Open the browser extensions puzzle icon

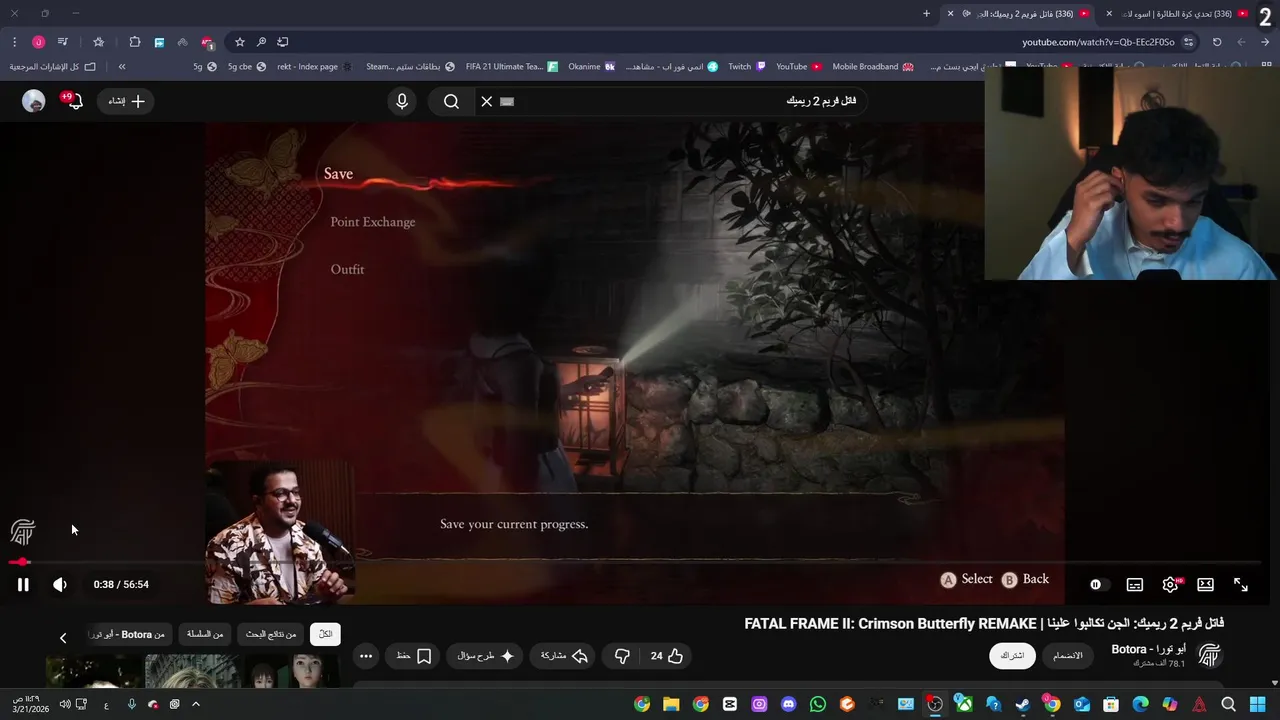click(135, 42)
